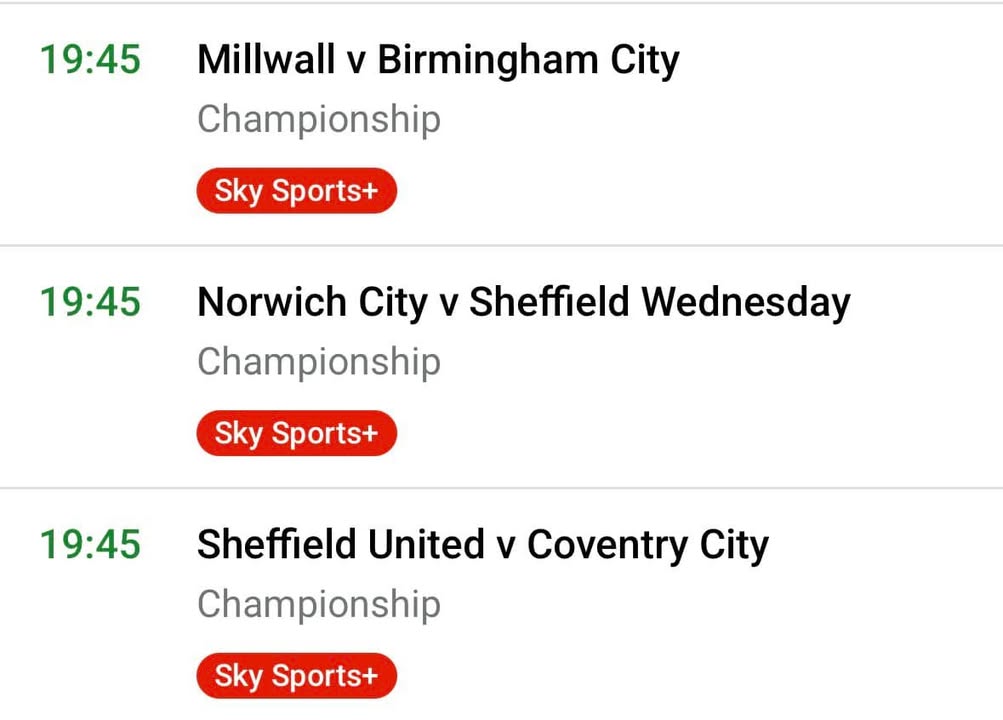Click the 19:45 time beside the Sheffield United match
Viewport: 1003px width, 720px height.
click(90, 545)
